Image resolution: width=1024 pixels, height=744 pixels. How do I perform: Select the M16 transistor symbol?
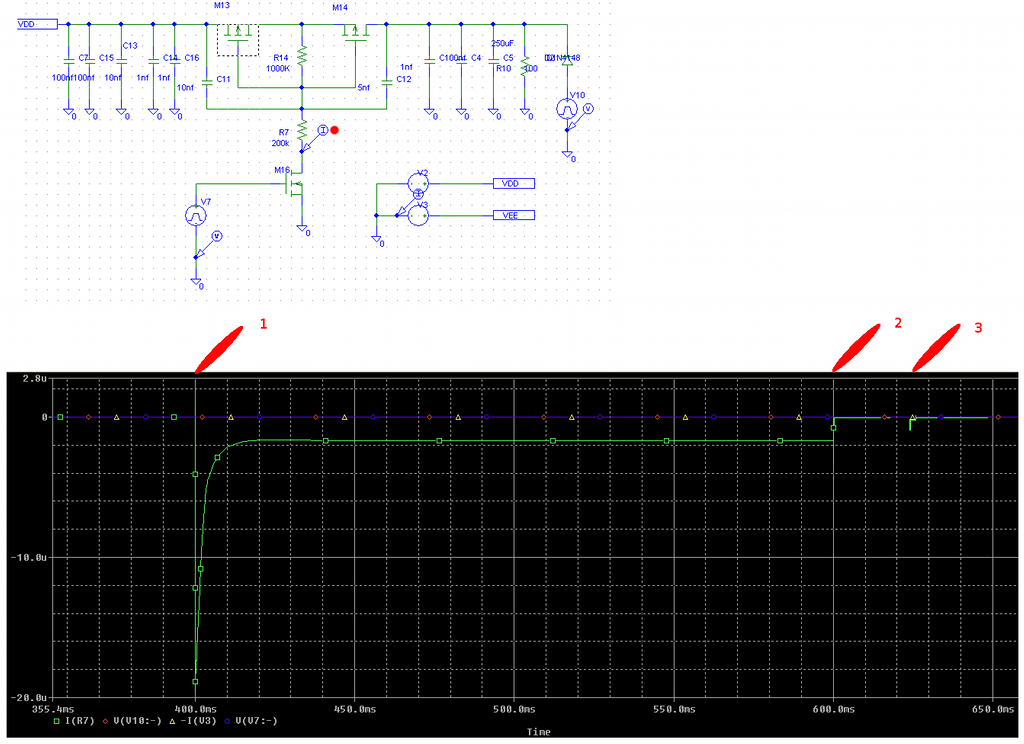(x=295, y=186)
